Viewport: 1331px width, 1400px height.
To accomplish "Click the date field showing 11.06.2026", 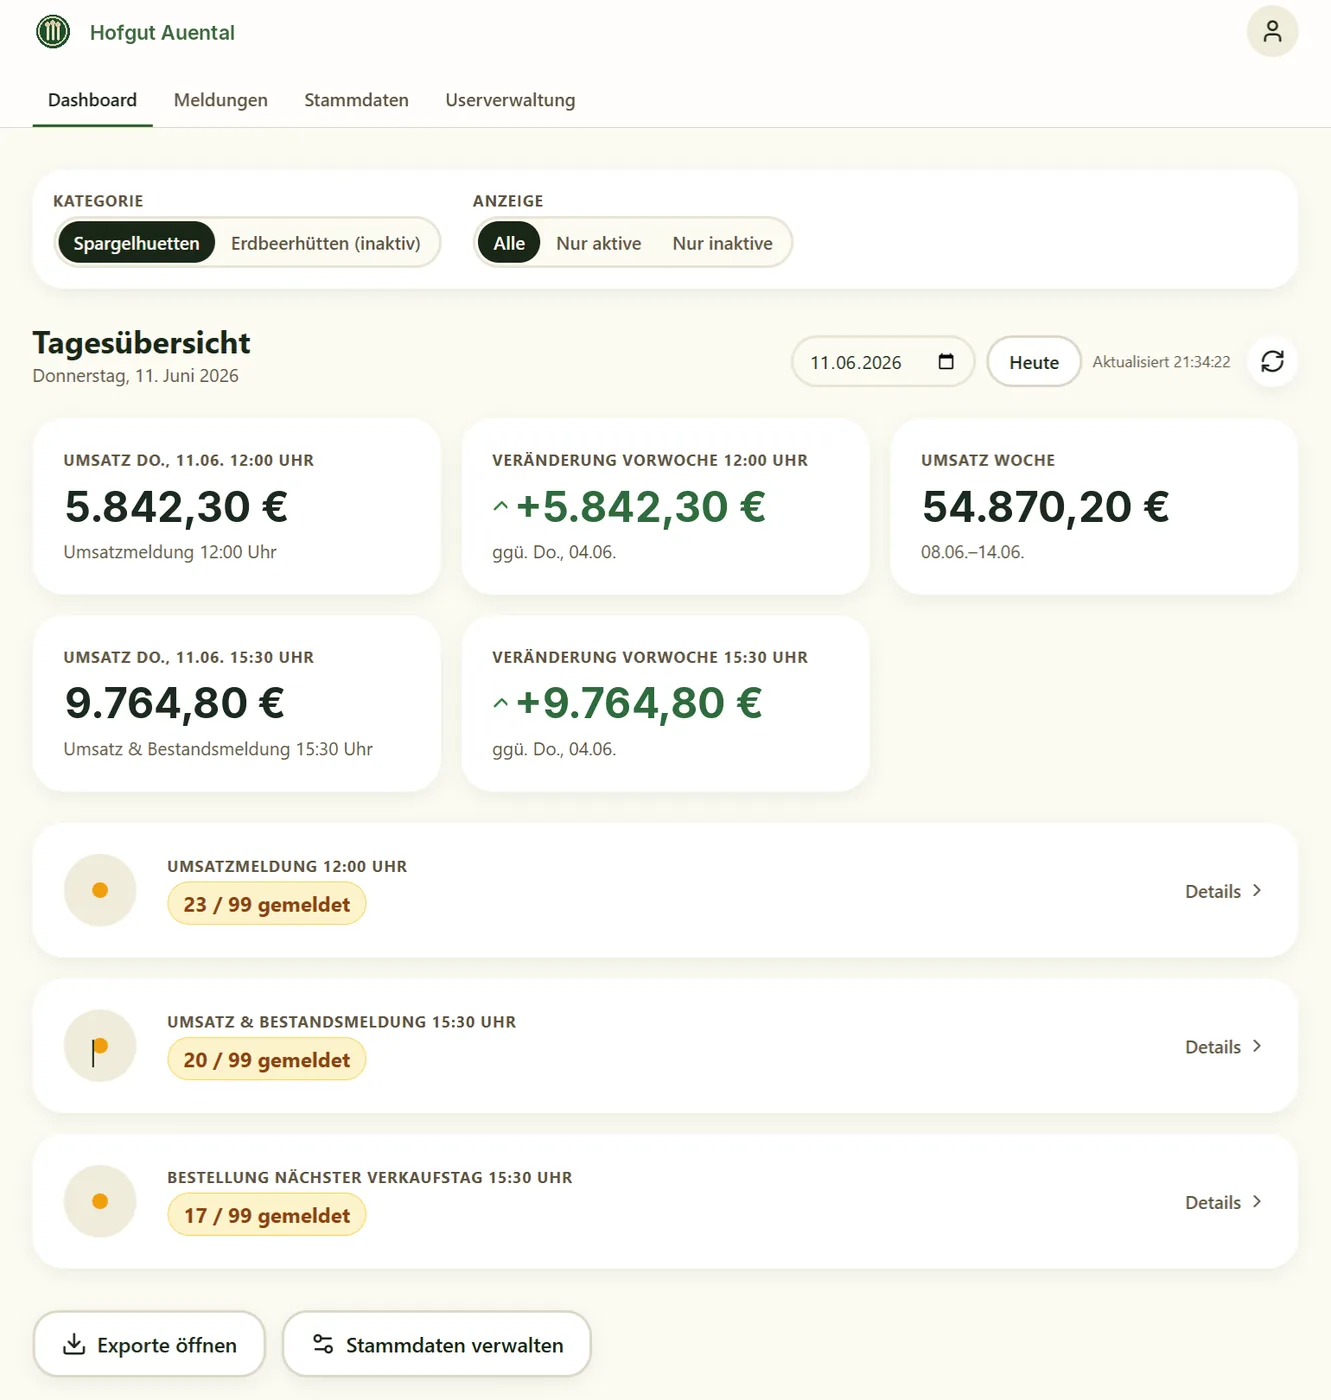I will [882, 362].
